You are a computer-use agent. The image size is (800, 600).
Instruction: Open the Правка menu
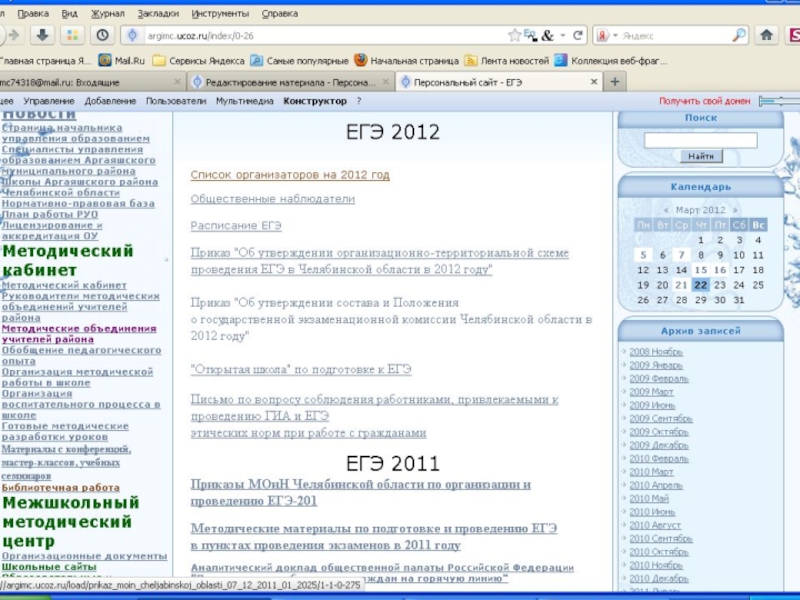click(x=33, y=14)
